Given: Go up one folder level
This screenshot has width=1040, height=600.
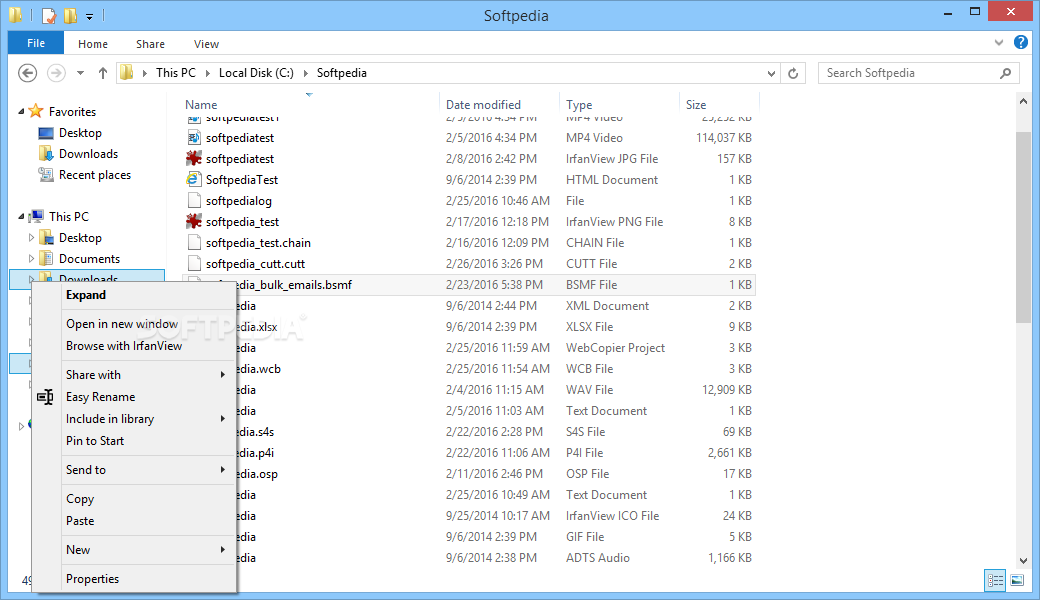Looking at the screenshot, I should pyautogui.click(x=102, y=73).
